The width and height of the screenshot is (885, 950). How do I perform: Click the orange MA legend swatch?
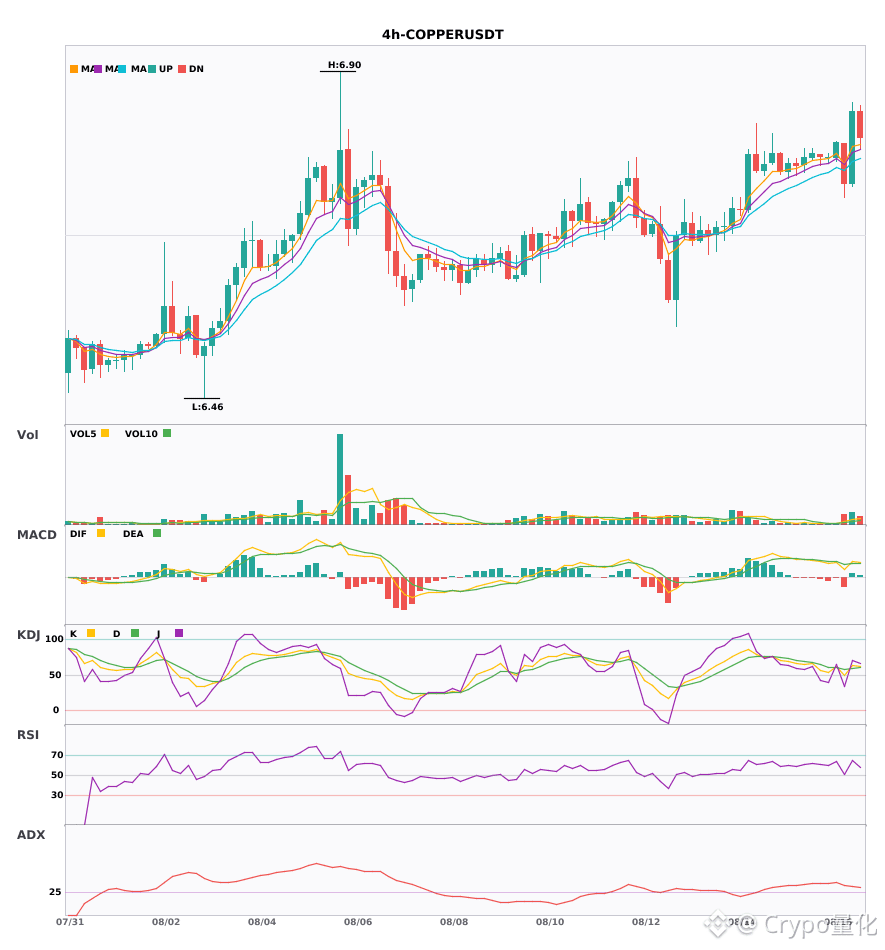point(74,69)
